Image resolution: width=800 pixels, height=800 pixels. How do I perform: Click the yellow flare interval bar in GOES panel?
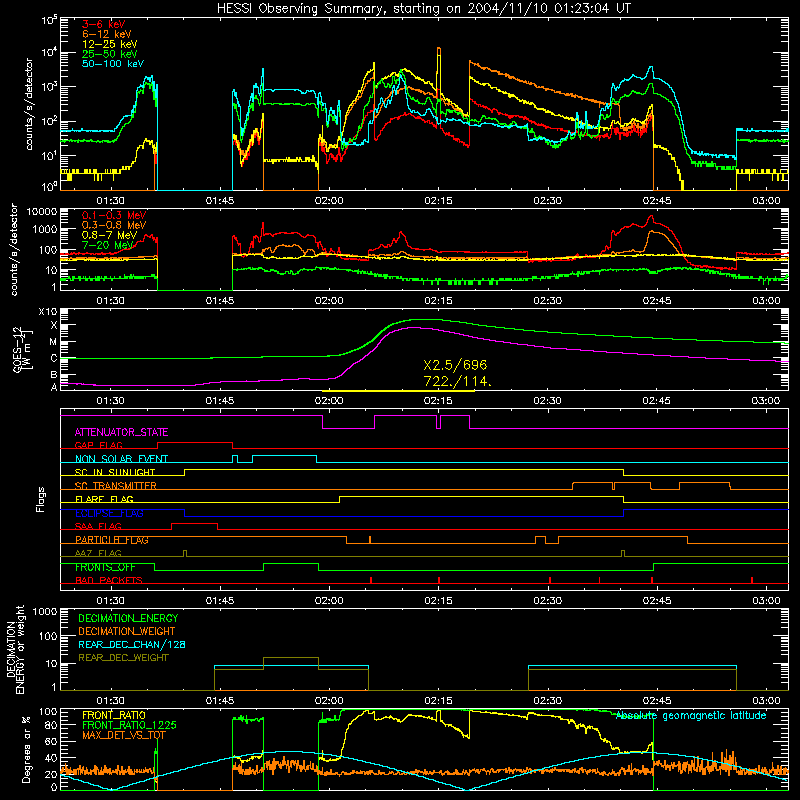click(398, 391)
